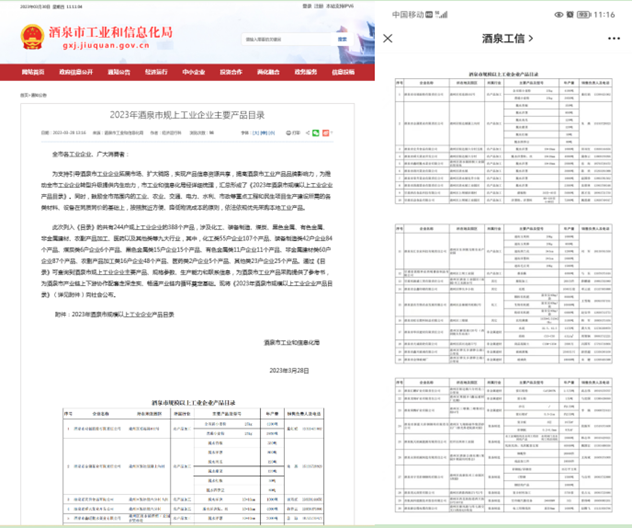Open the second table image in mobile view

pos(504,294)
